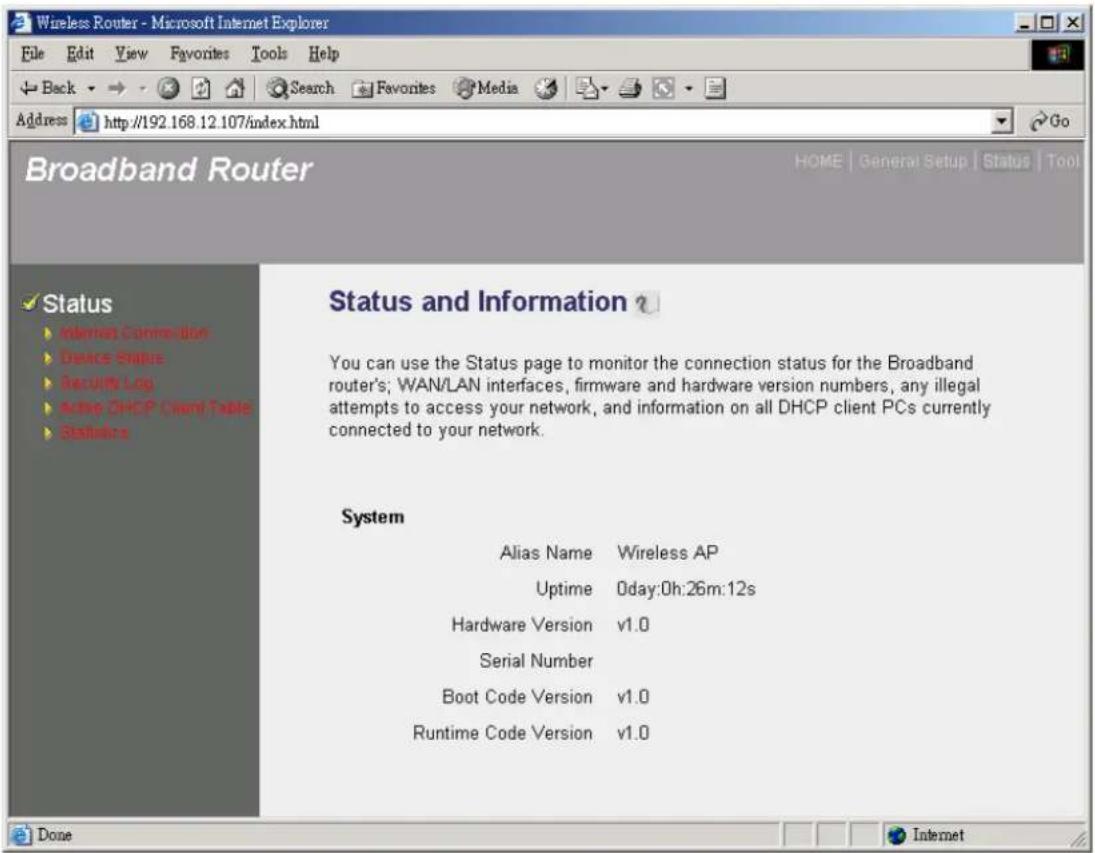Open the address bar URL dropdown

[1001, 122]
